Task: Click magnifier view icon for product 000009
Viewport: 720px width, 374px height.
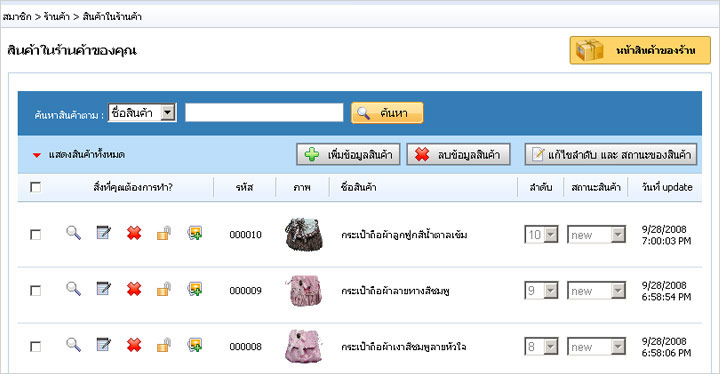Action: click(x=73, y=289)
